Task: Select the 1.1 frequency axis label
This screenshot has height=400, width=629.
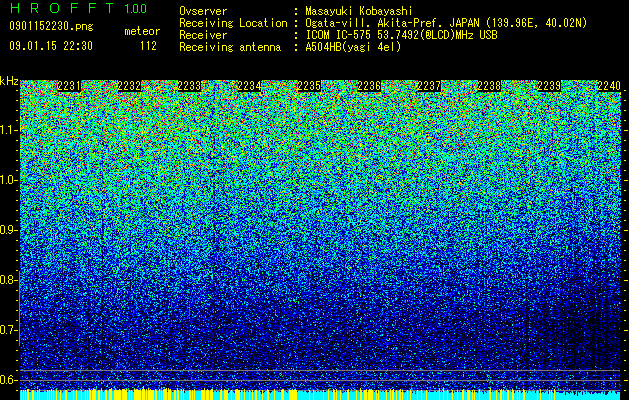Action: (9, 130)
